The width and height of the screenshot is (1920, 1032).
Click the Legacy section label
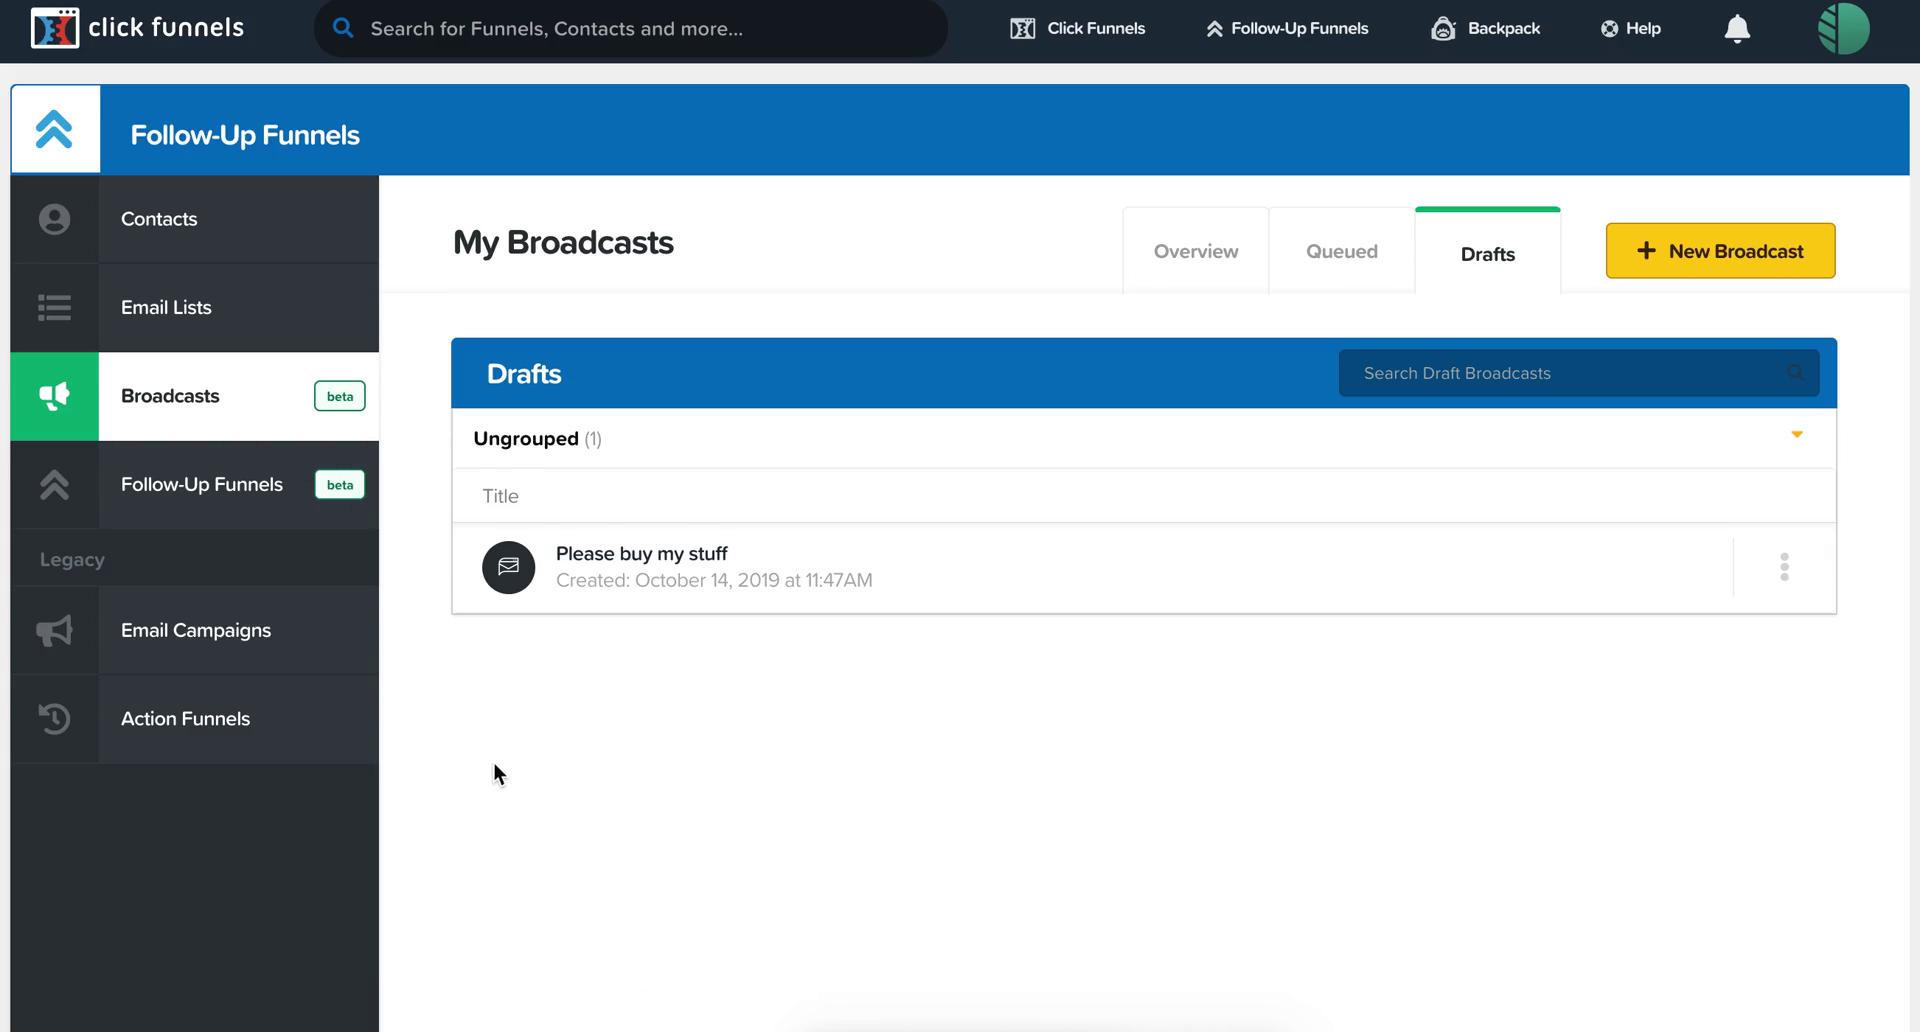(72, 560)
